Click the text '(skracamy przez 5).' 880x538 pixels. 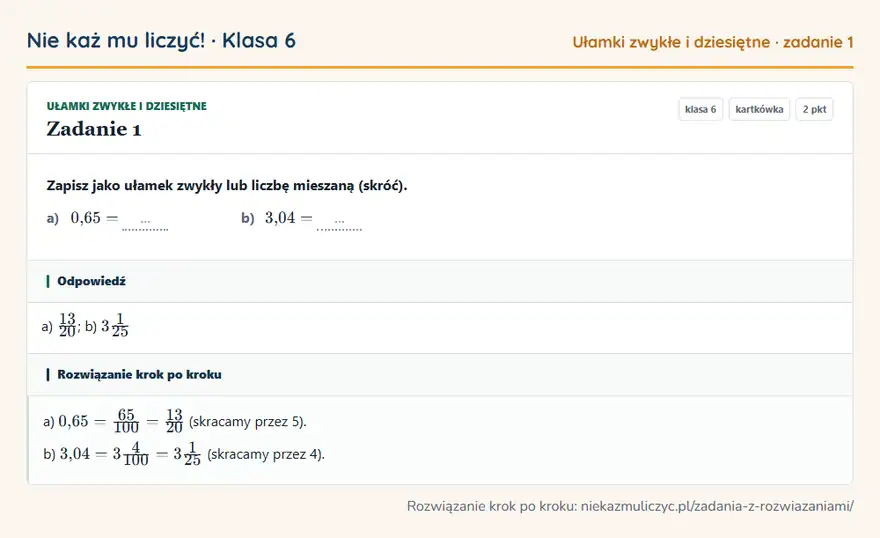(248, 421)
